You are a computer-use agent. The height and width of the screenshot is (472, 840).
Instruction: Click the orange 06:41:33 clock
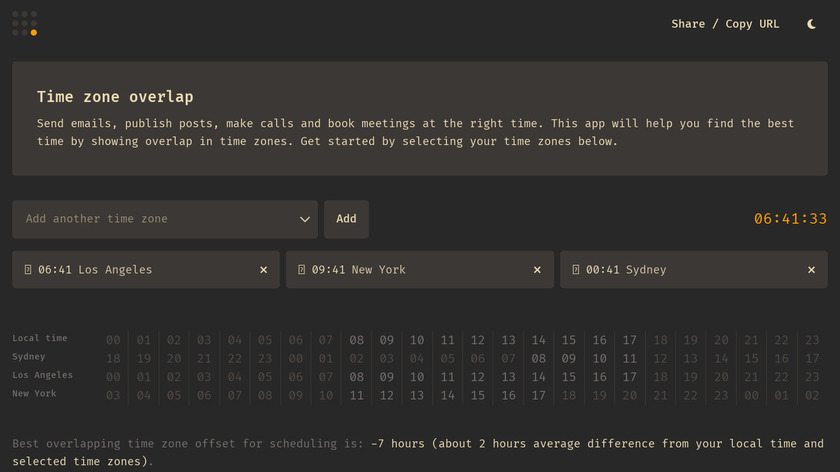[790, 219]
